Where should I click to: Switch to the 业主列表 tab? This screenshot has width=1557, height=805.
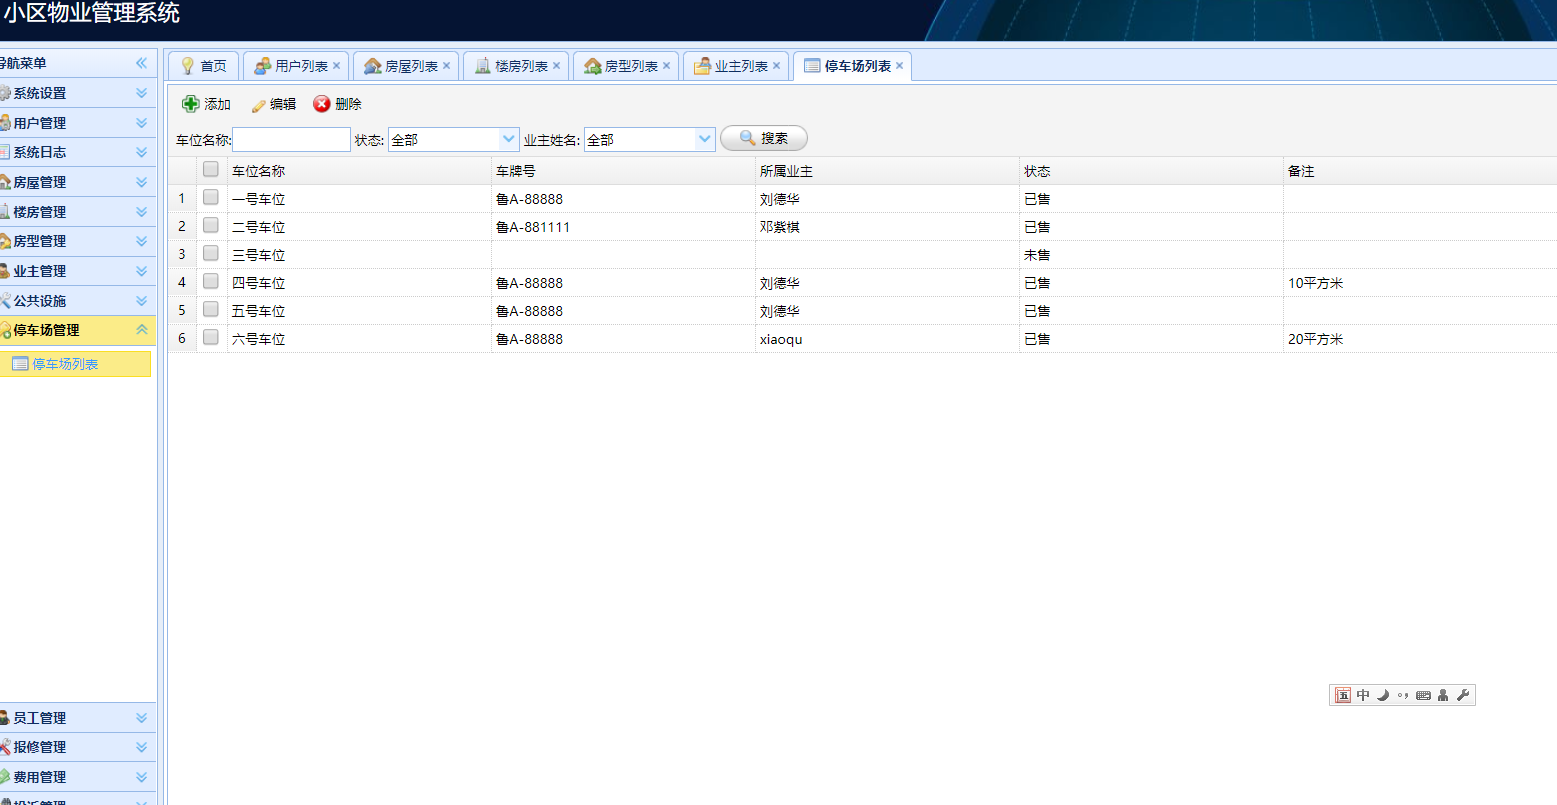coord(736,66)
